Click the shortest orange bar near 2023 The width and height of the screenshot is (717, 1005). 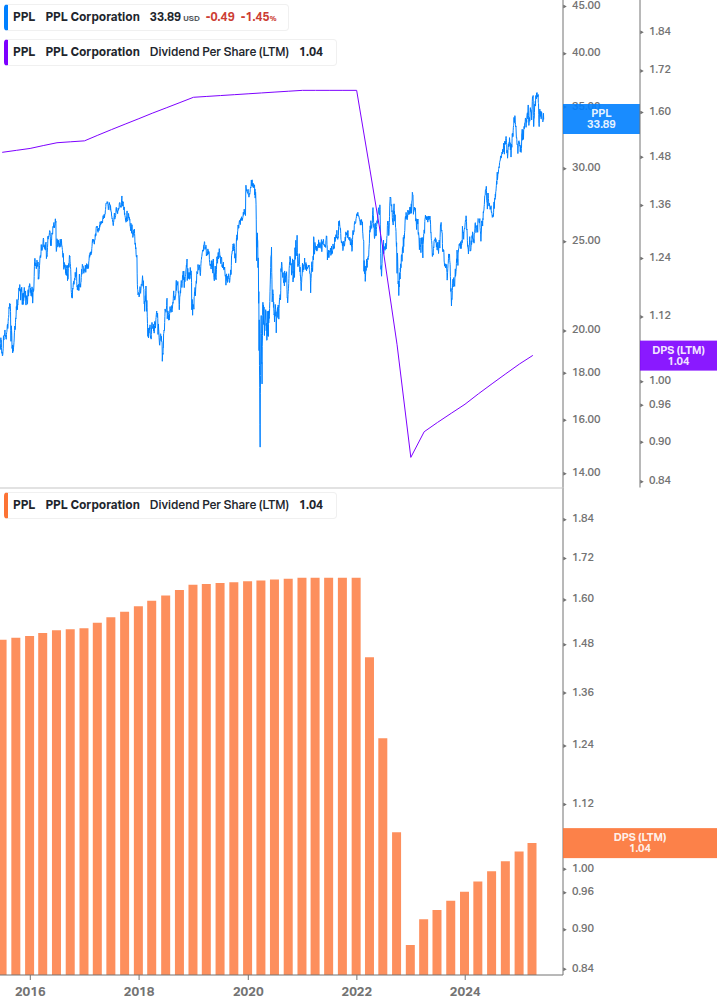pyautogui.click(x=410, y=959)
